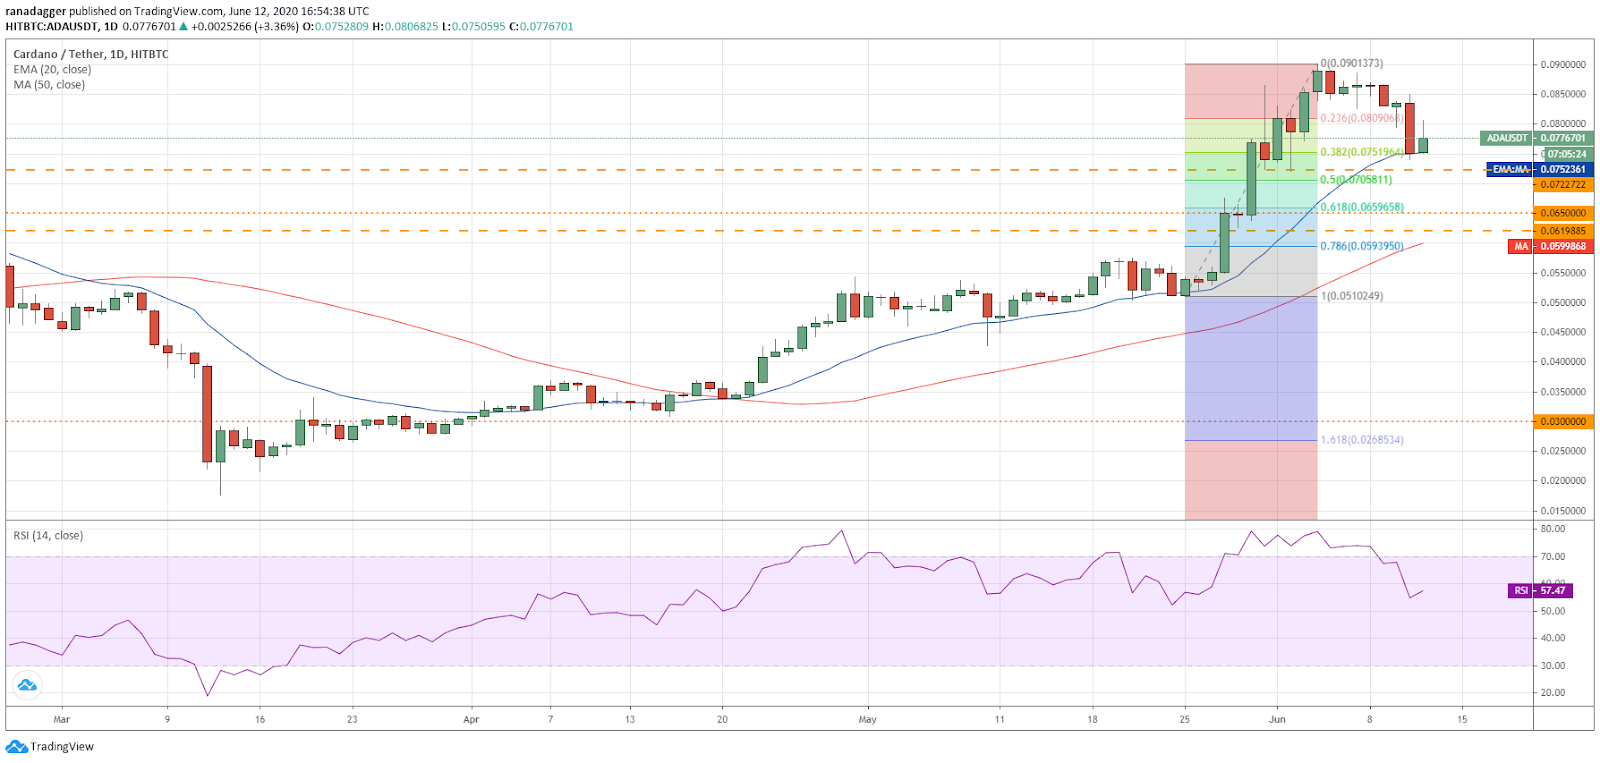The height and width of the screenshot is (763, 1600).
Task: Click '0.0500000' on the price axis
Action: 1563,303
